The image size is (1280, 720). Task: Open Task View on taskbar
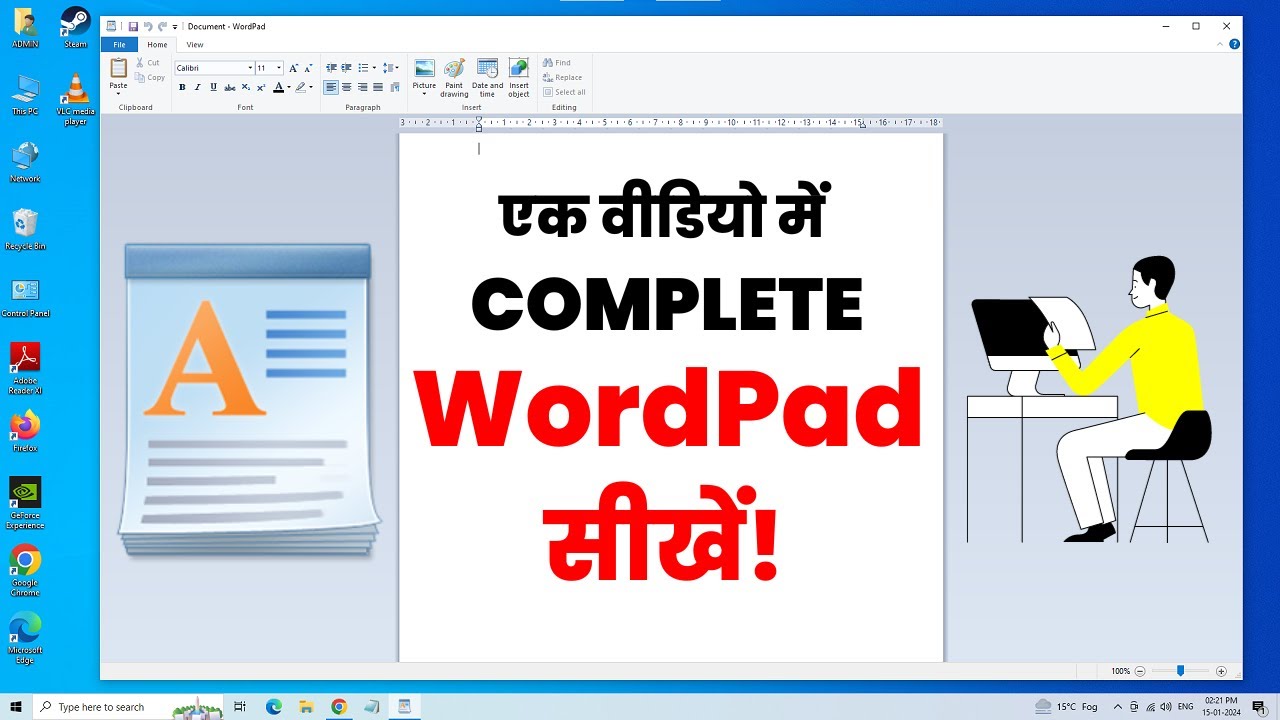pyautogui.click(x=240, y=706)
